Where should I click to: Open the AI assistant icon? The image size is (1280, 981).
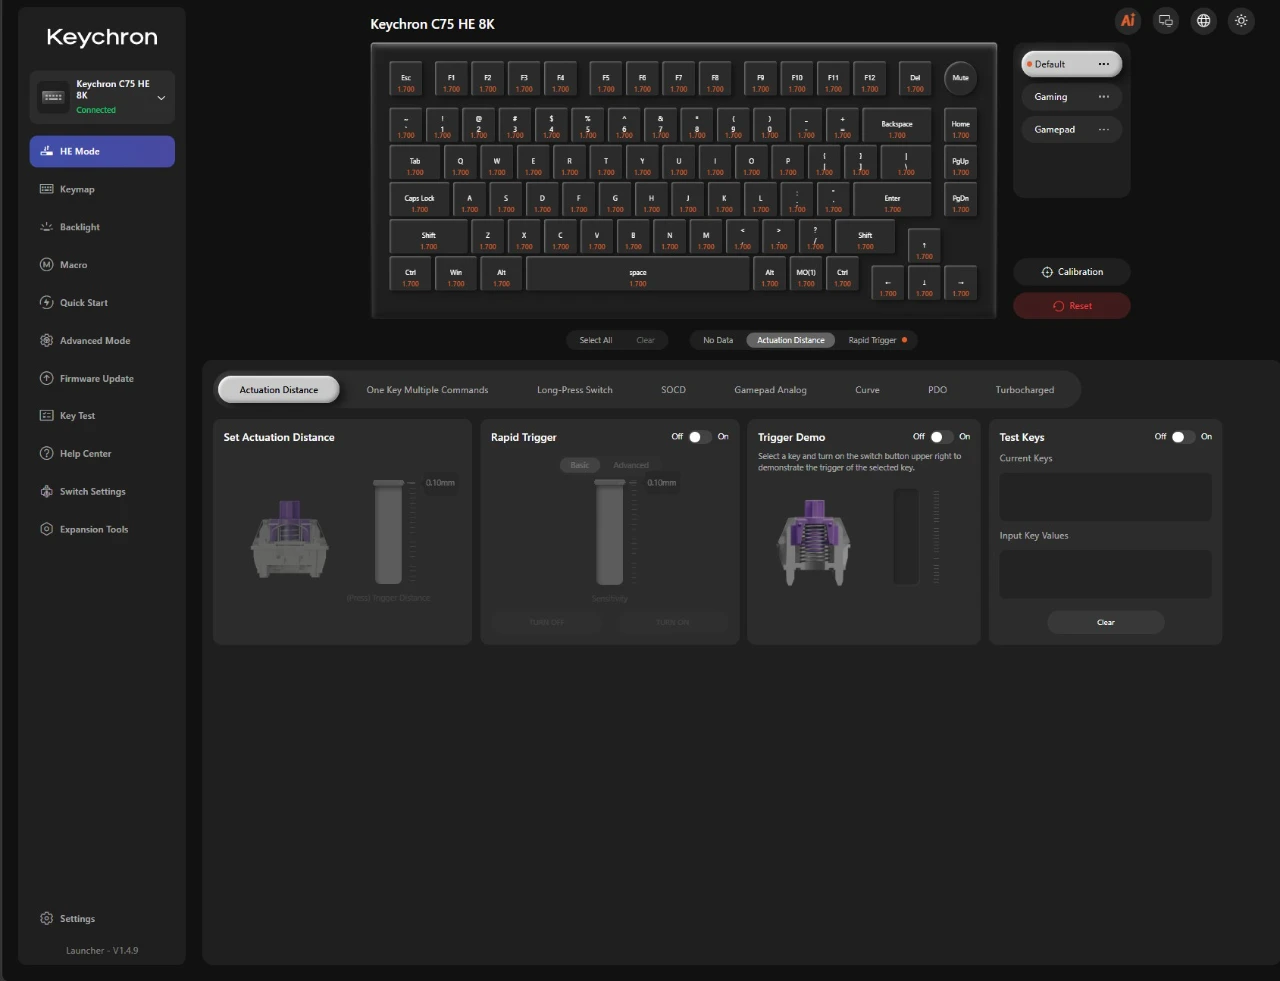pos(1128,20)
